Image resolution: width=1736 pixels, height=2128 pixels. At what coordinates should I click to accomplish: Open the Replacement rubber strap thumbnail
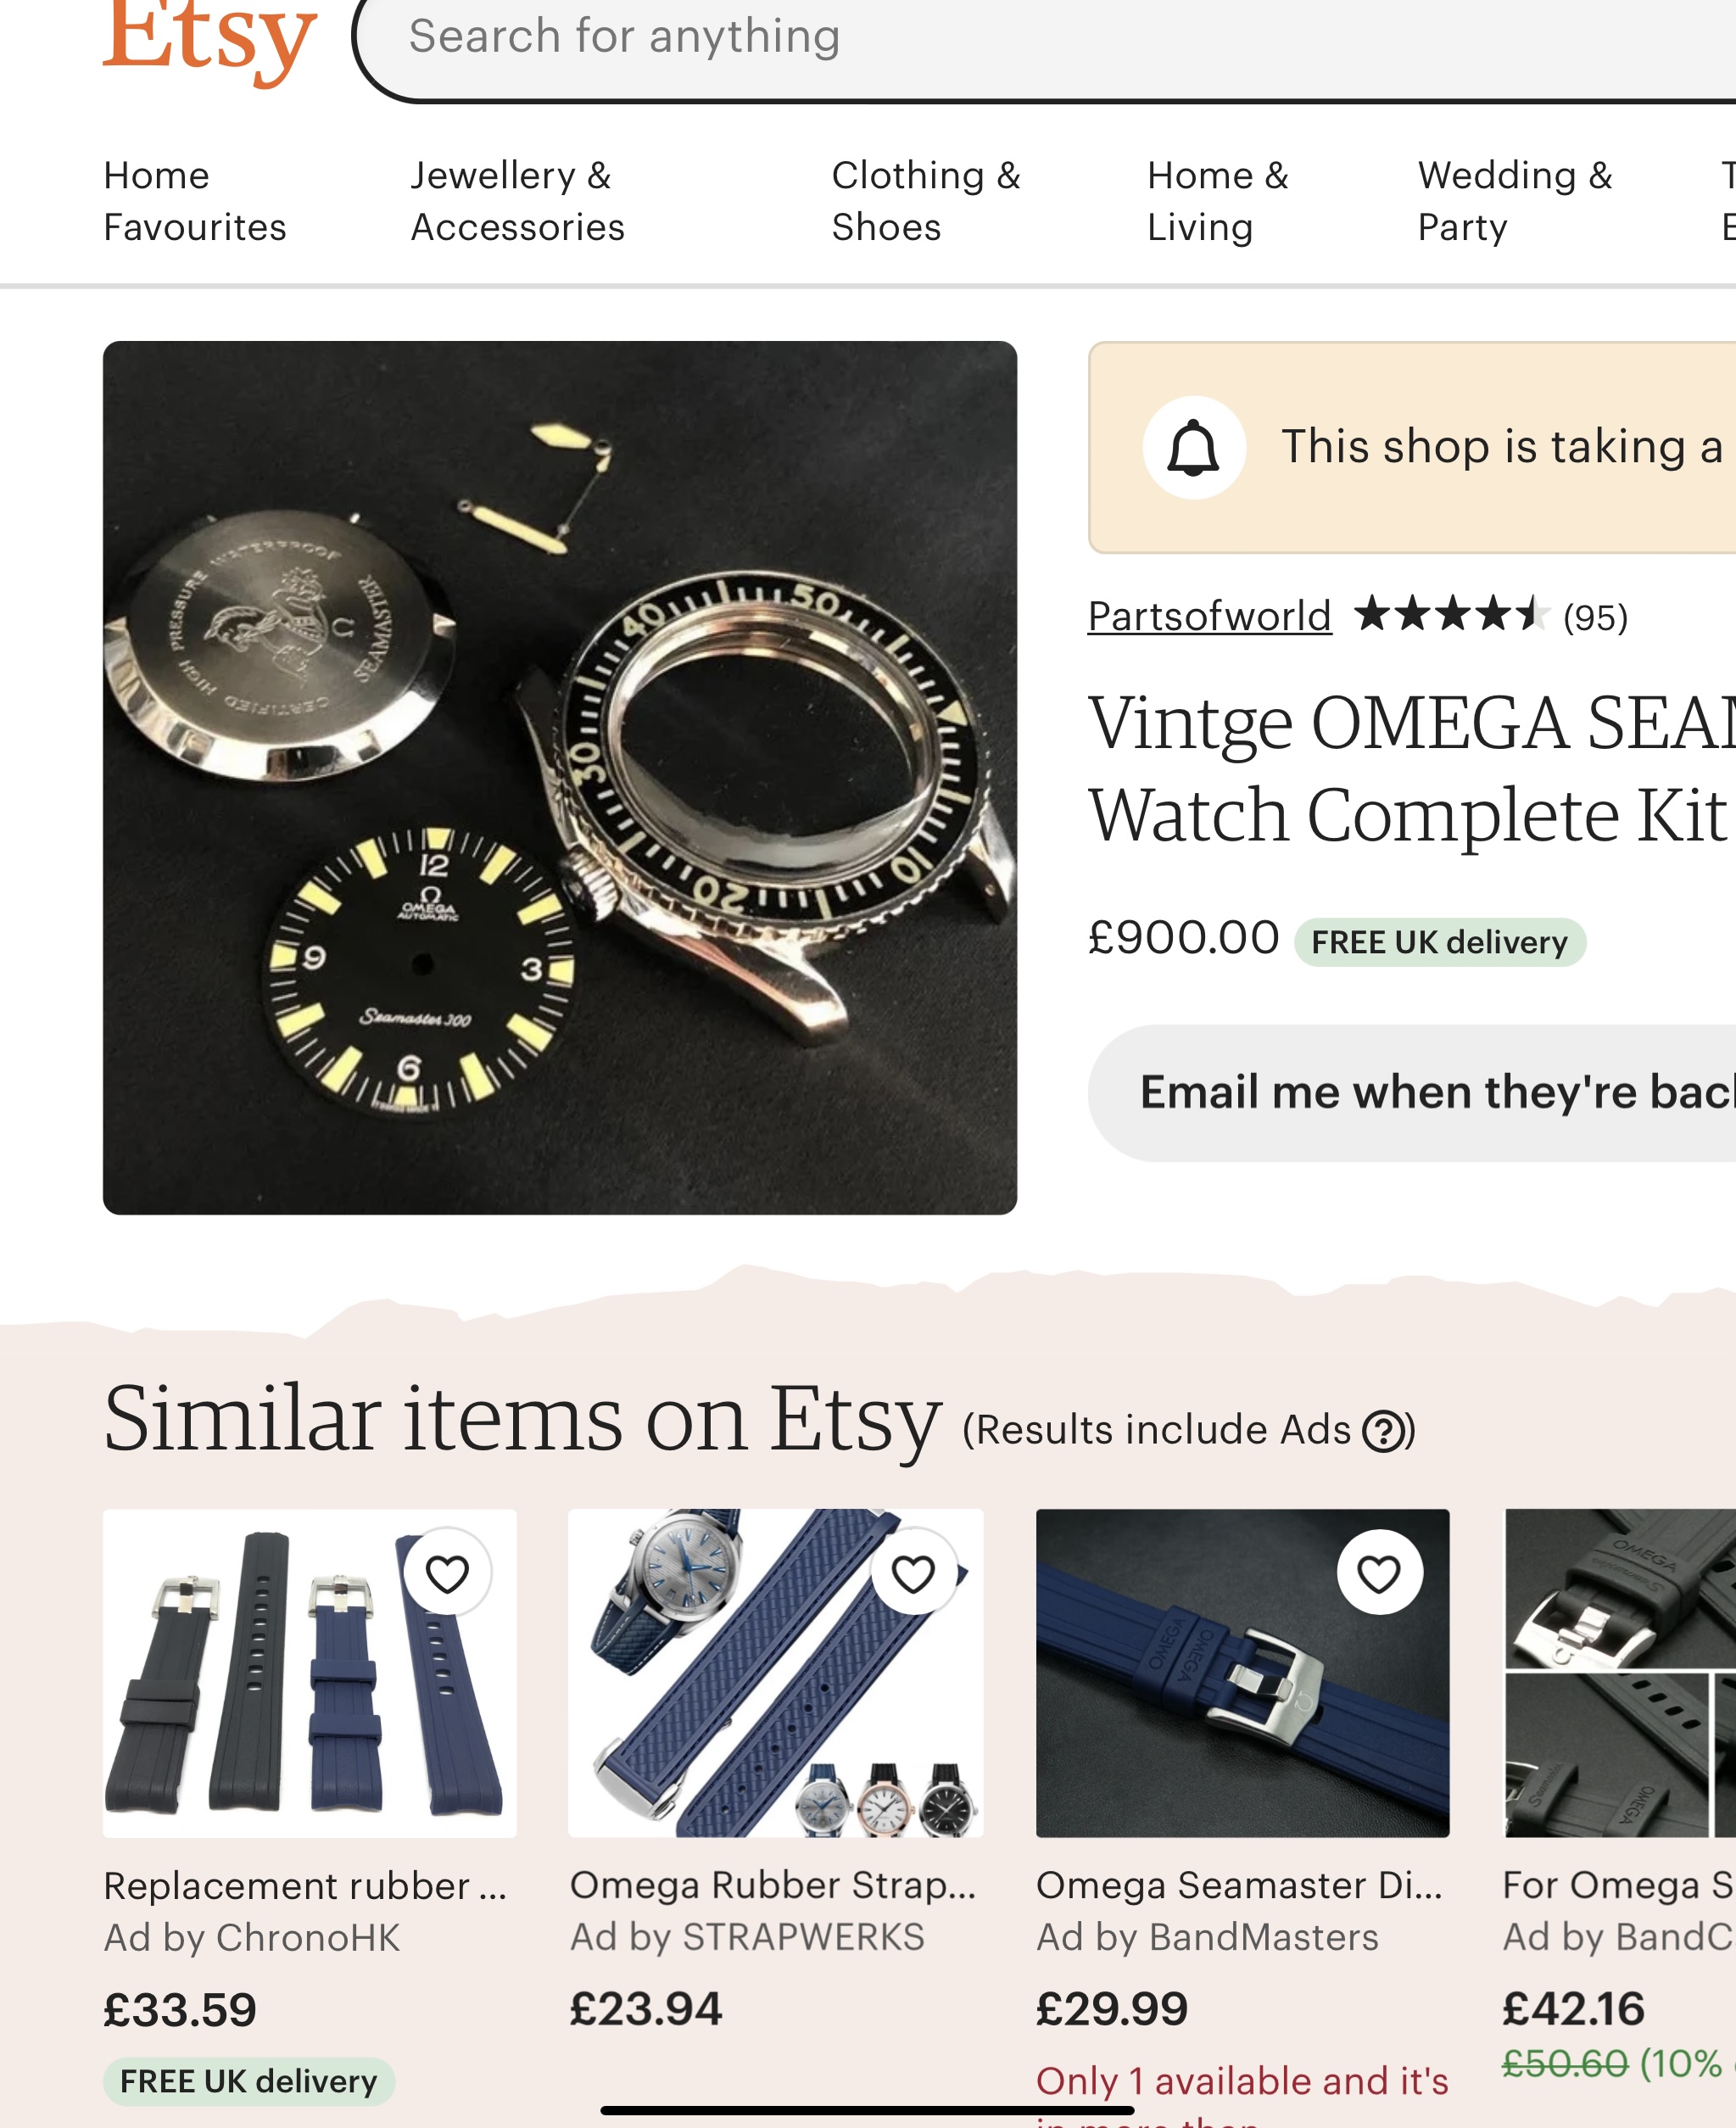309,1672
